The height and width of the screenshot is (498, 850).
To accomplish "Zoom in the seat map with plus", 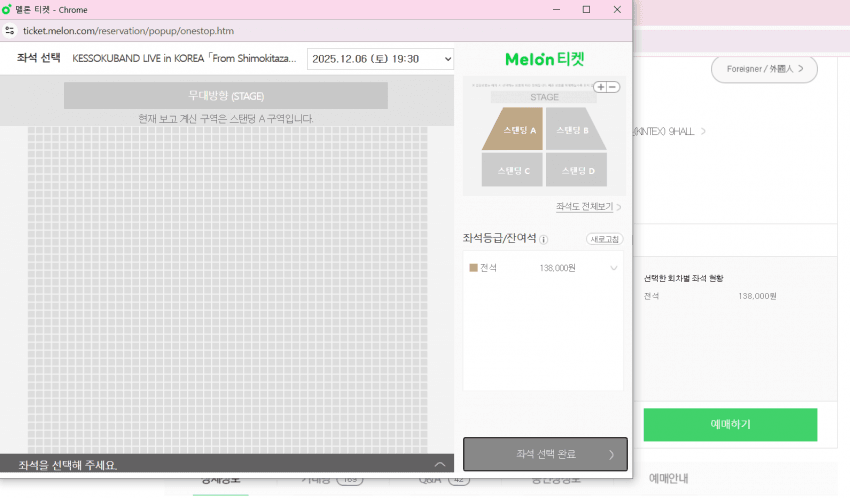I will [601, 87].
